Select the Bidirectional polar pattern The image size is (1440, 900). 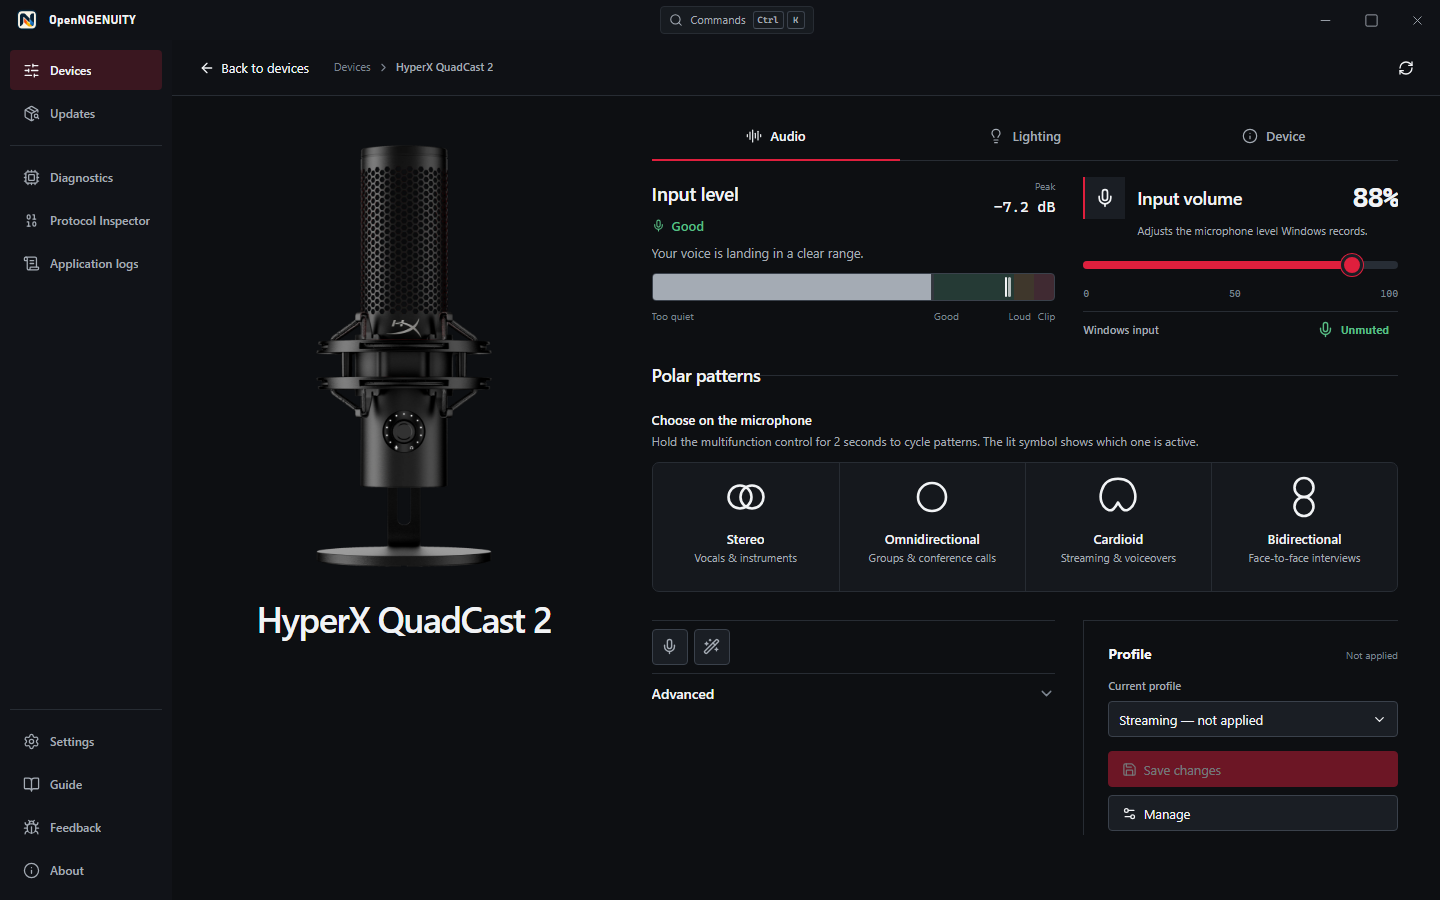click(x=1304, y=527)
